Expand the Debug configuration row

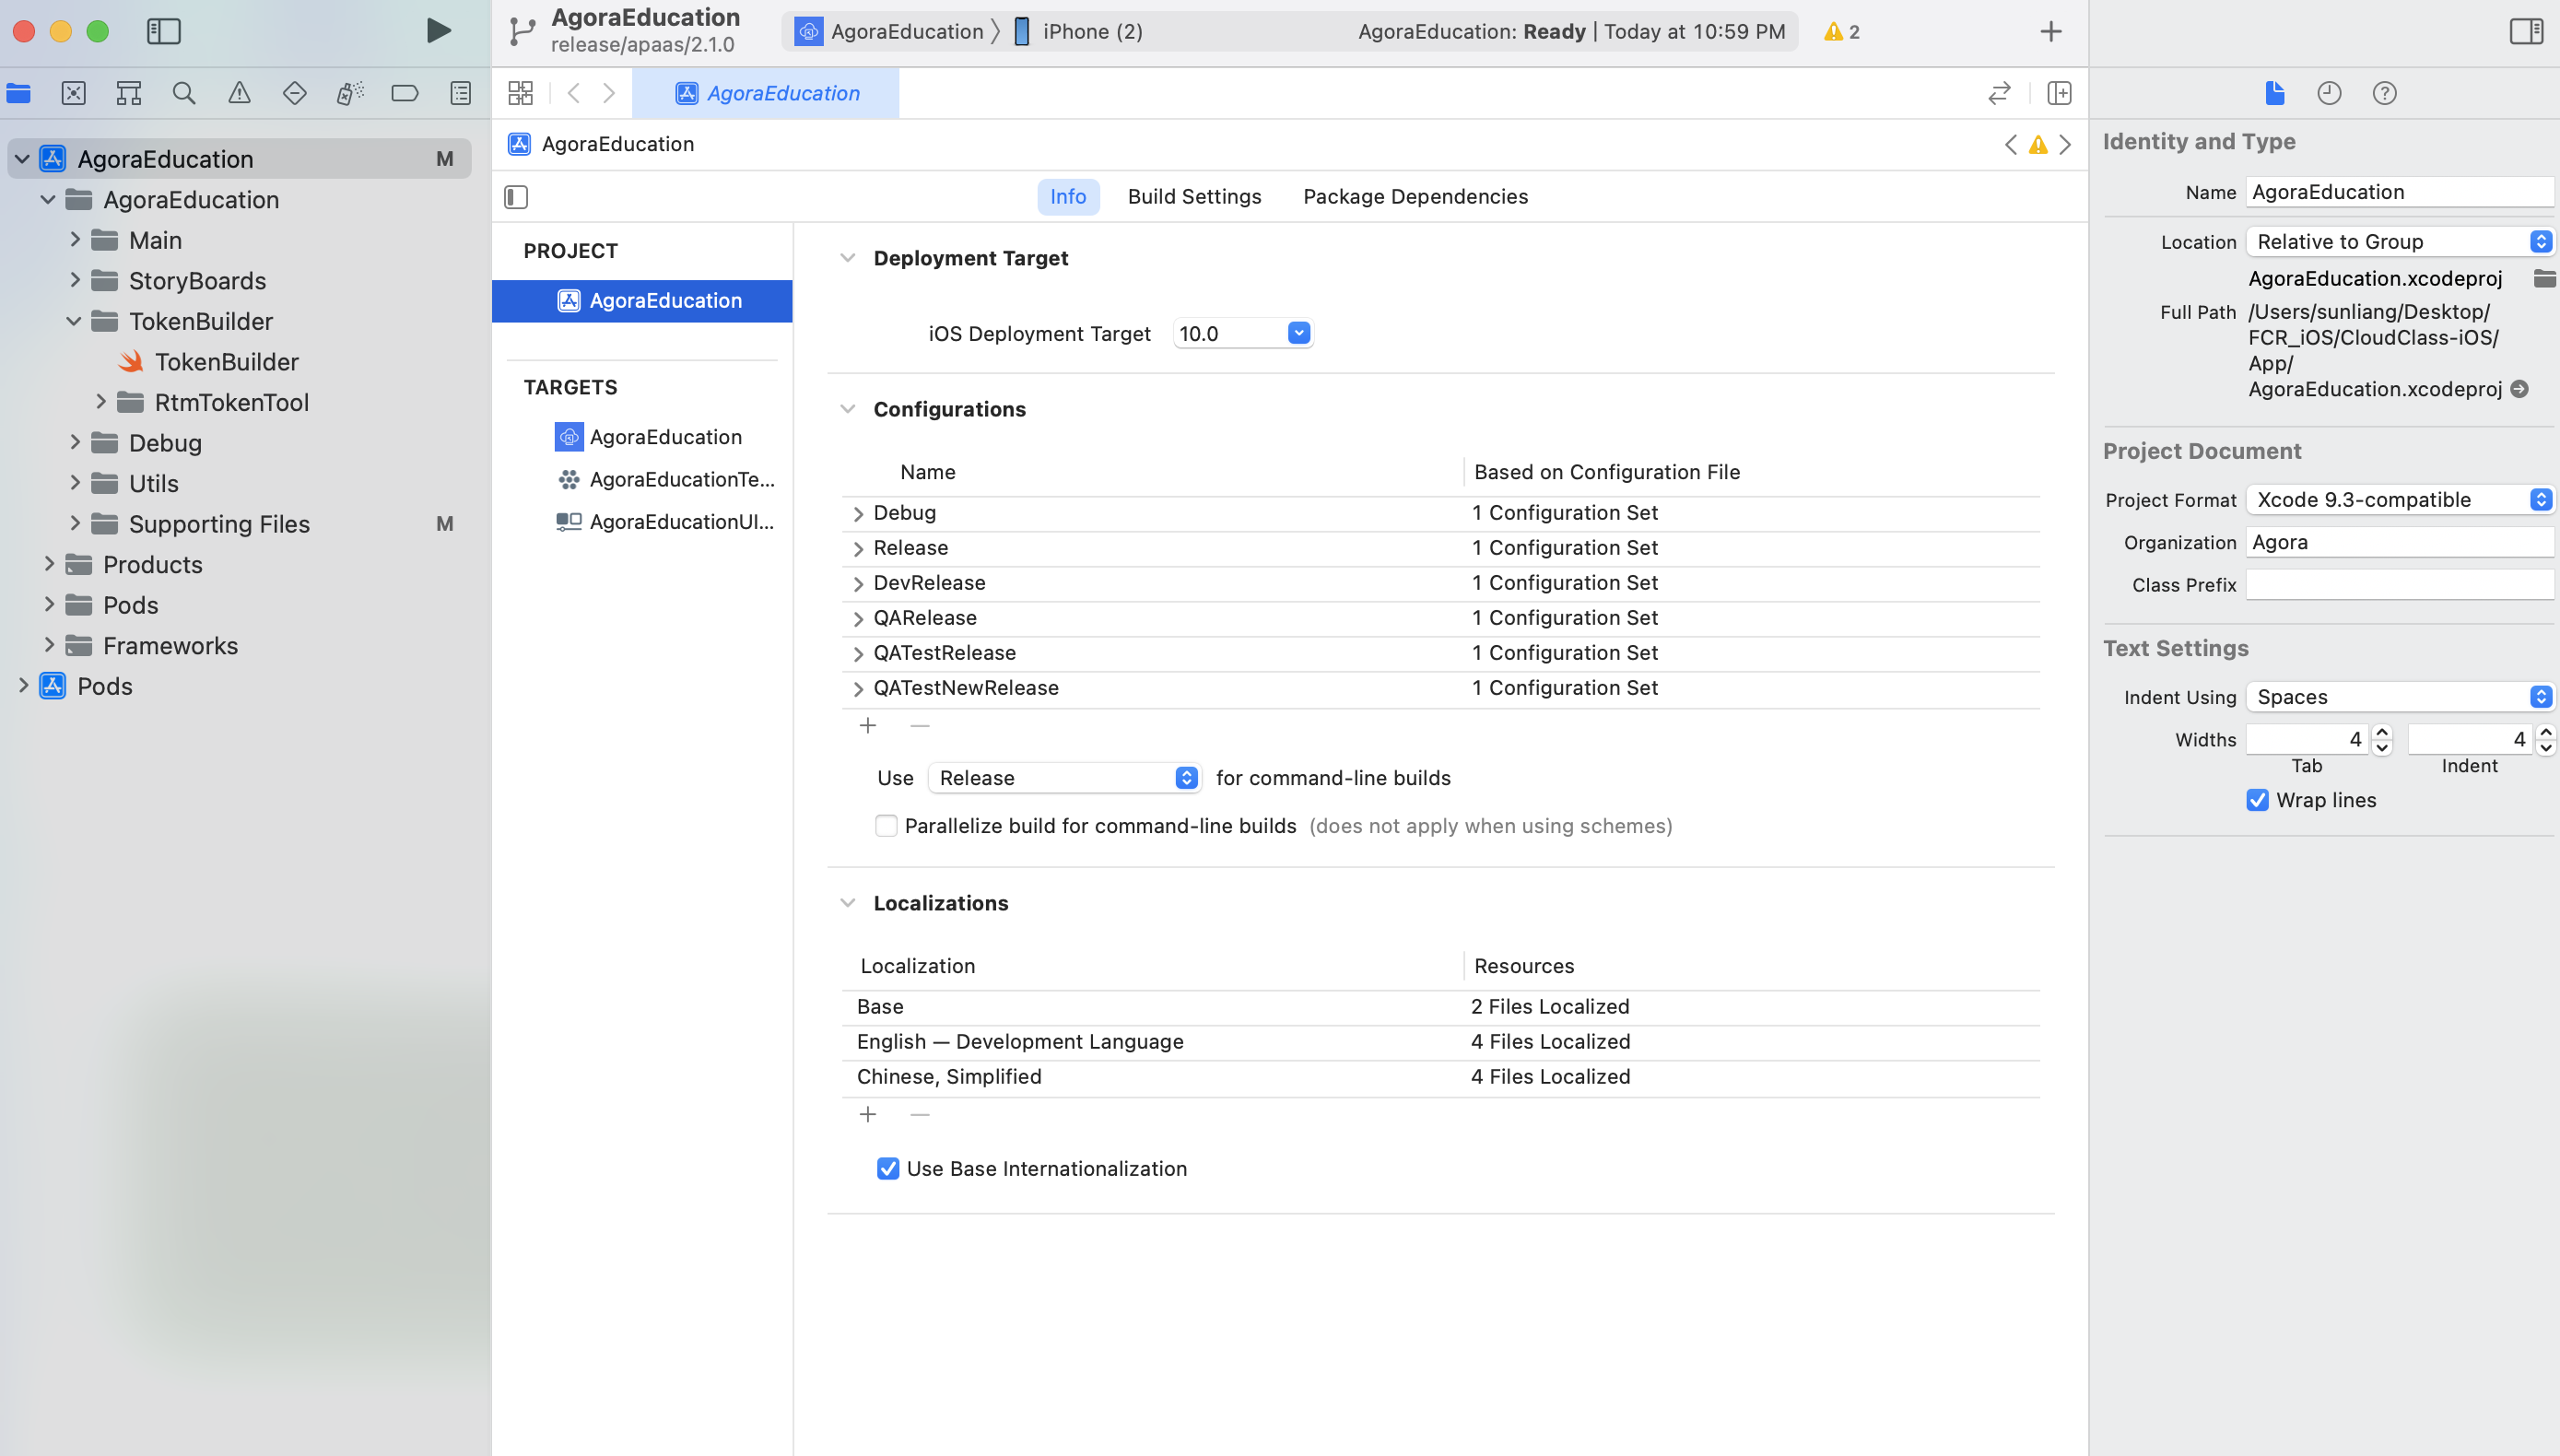858,514
